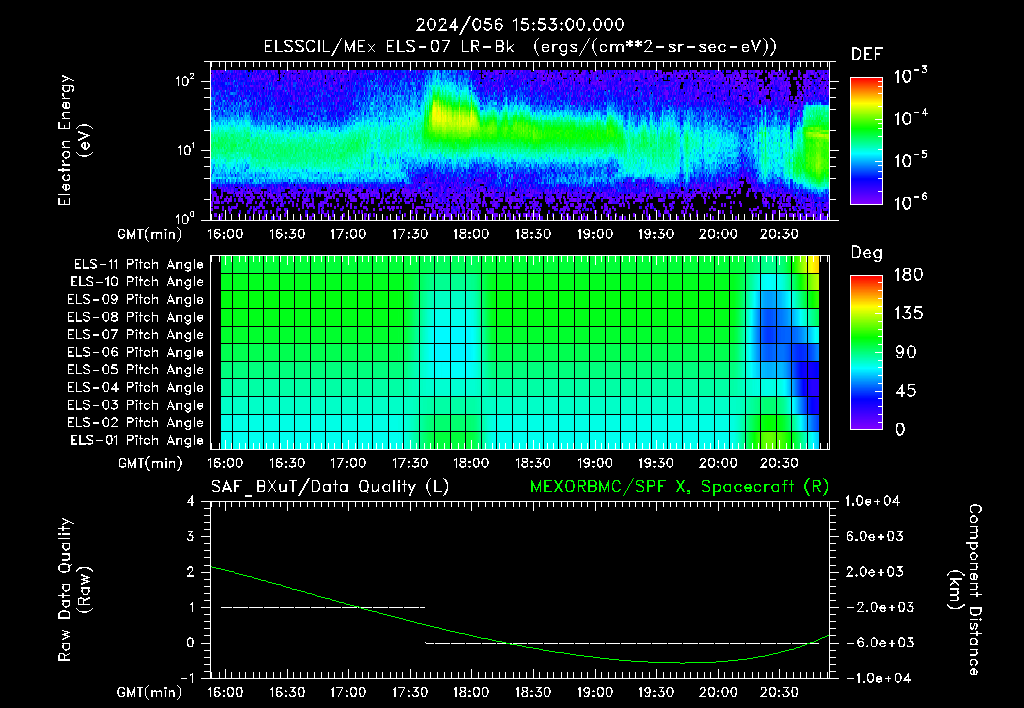Click the DEF label above the top color bar
This screenshot has width=1024, height=708.
coord(867,54)
